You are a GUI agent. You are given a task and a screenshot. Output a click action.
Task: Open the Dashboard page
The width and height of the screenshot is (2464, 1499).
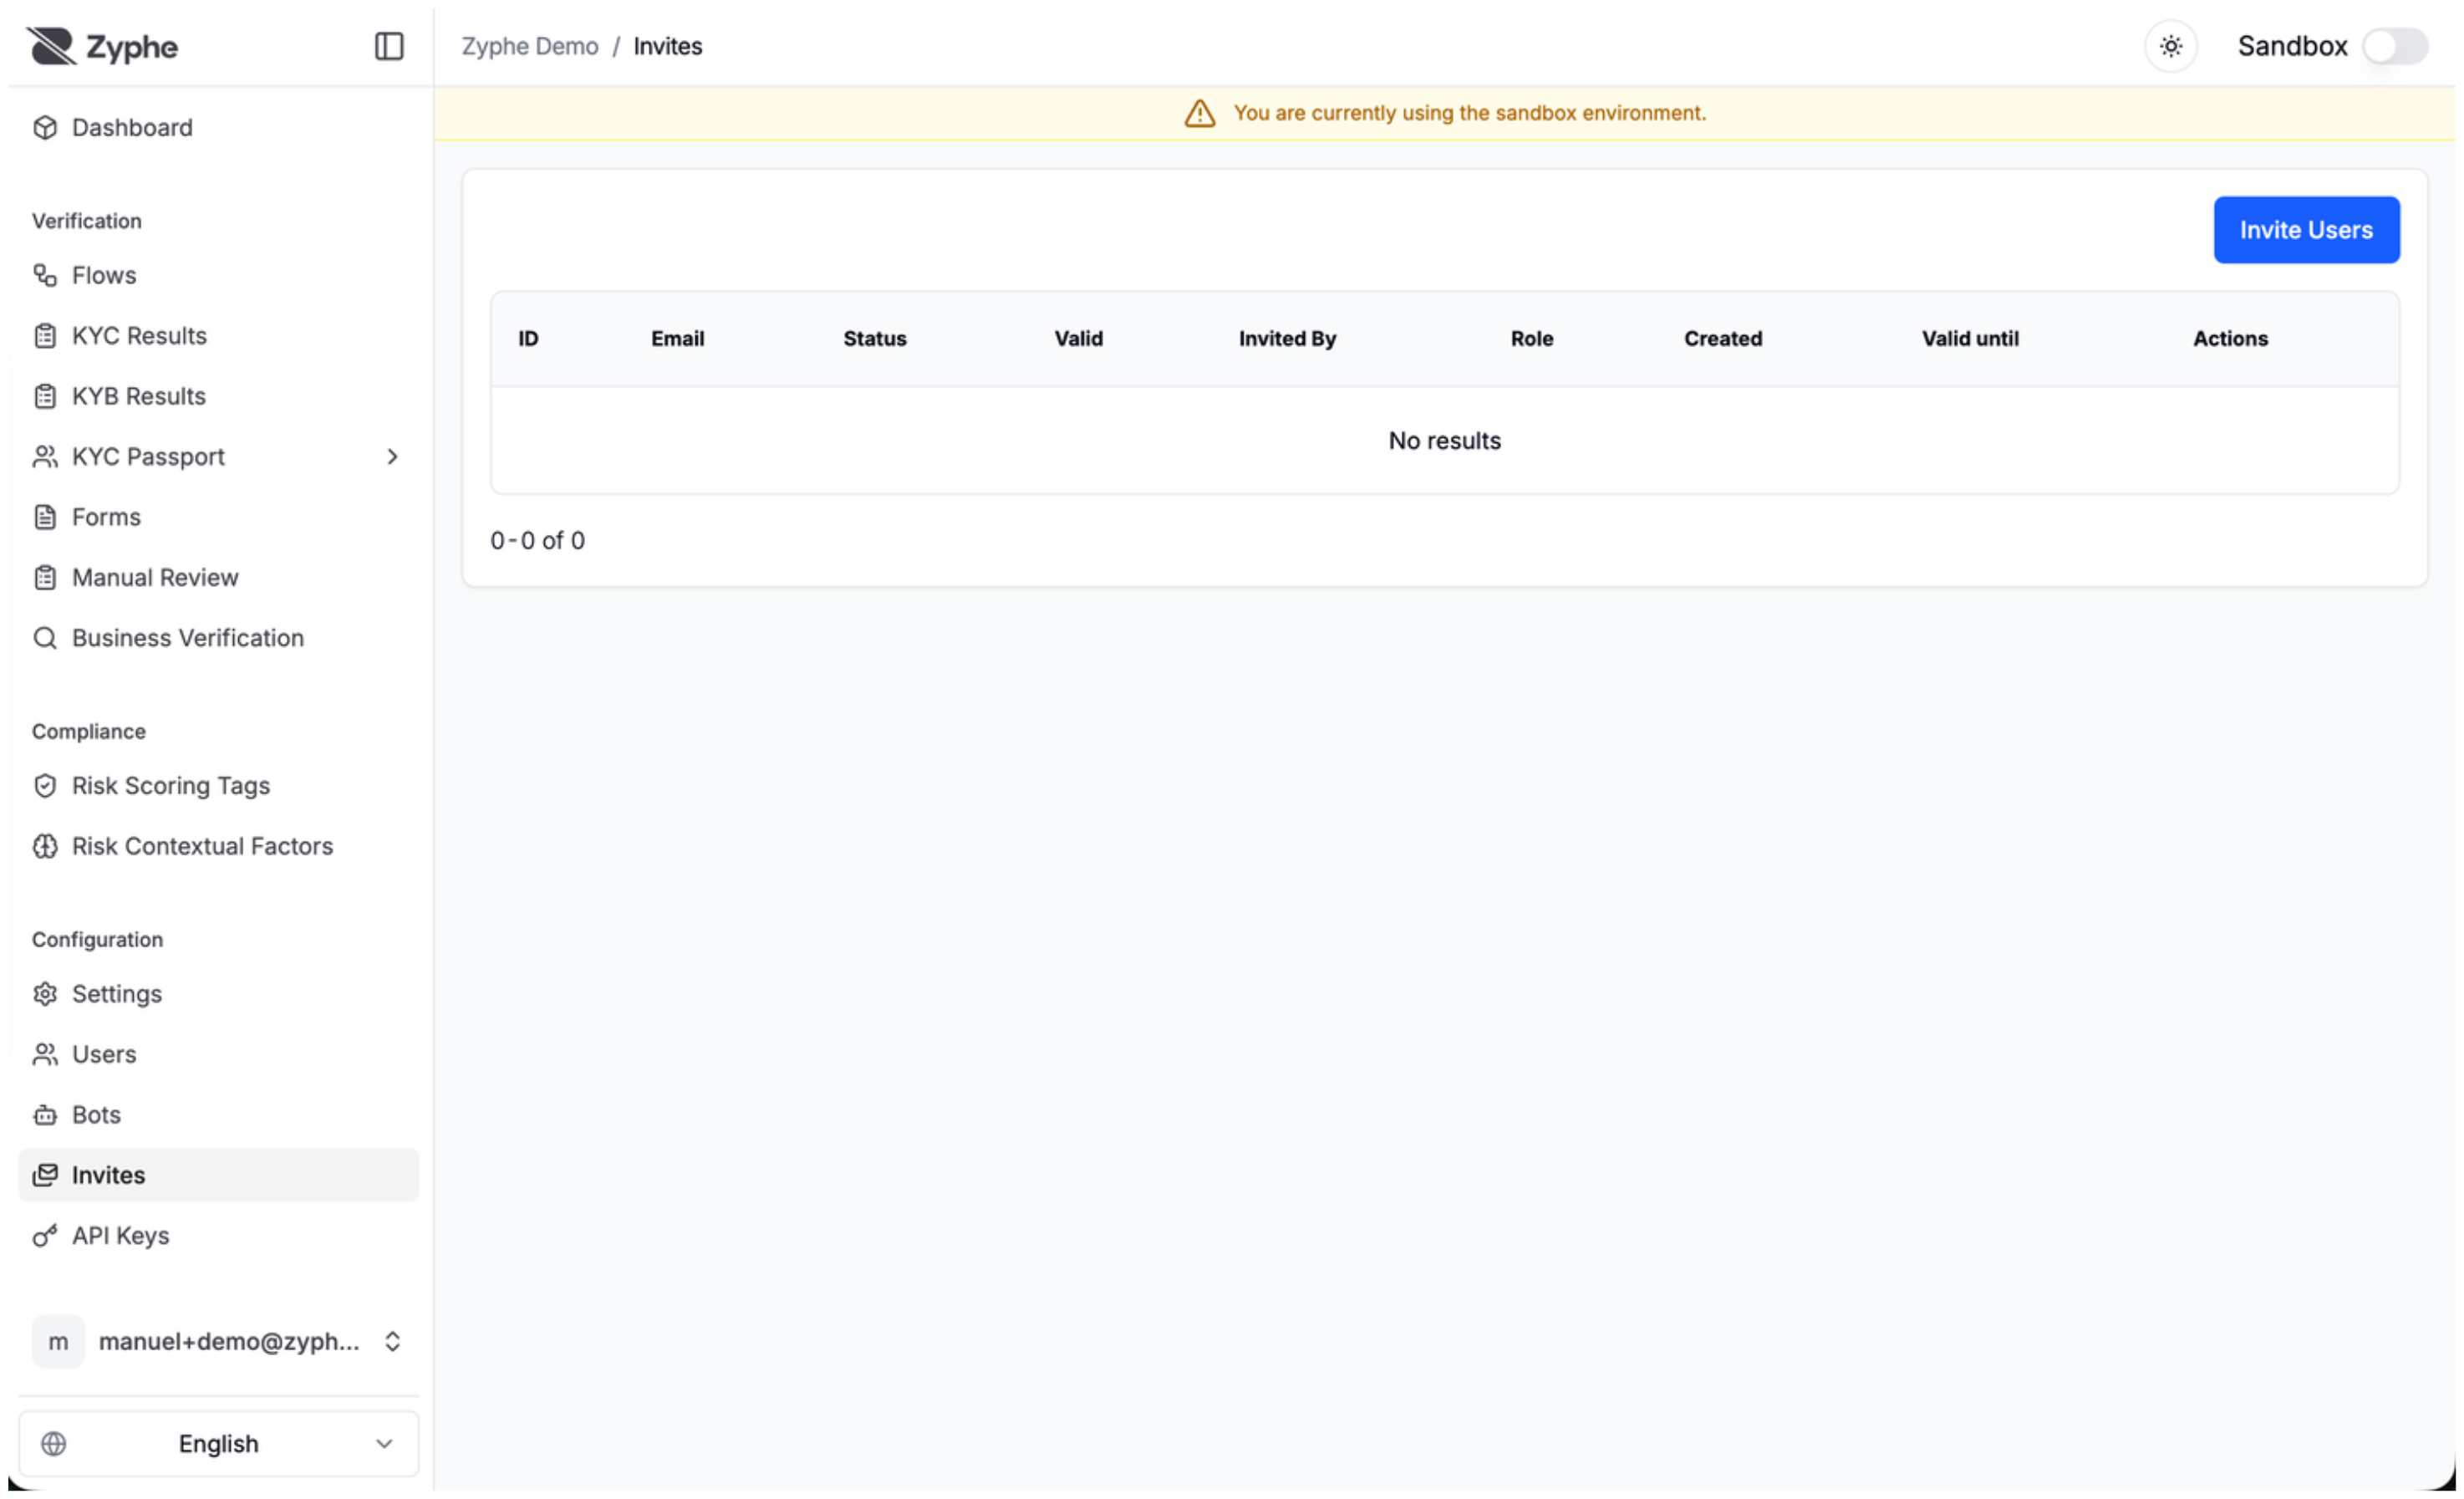[219, 128]
